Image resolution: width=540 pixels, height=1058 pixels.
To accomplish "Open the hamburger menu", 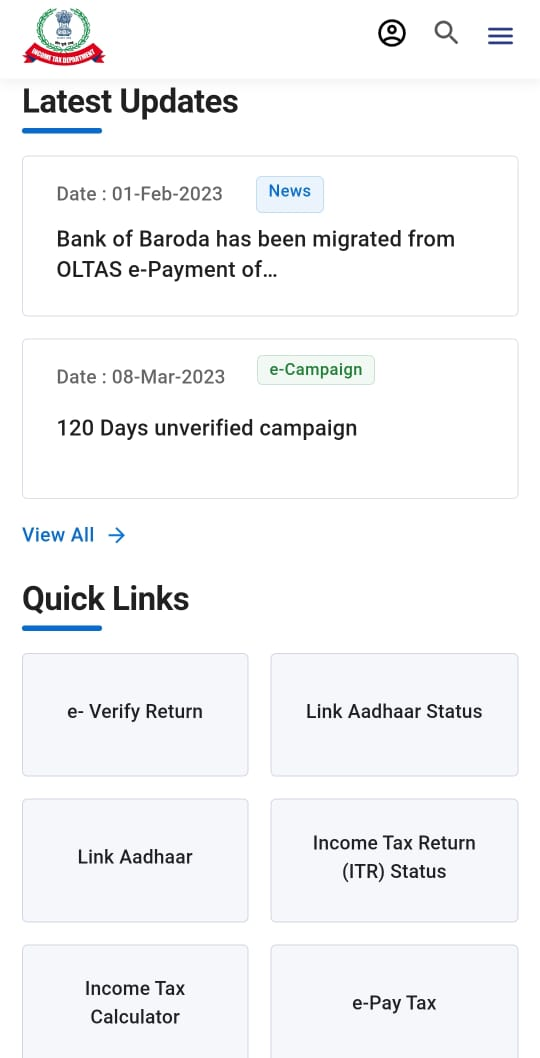I will click(x=500, y=36).
